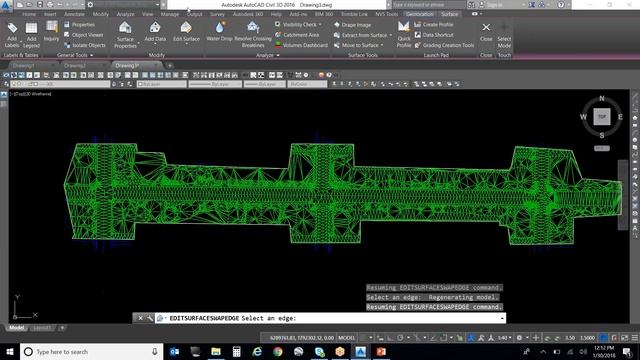Screen dimensions: 640x360
Task: Click the Plot printer icon in quick access toolbar
Action: click(50, 4)
